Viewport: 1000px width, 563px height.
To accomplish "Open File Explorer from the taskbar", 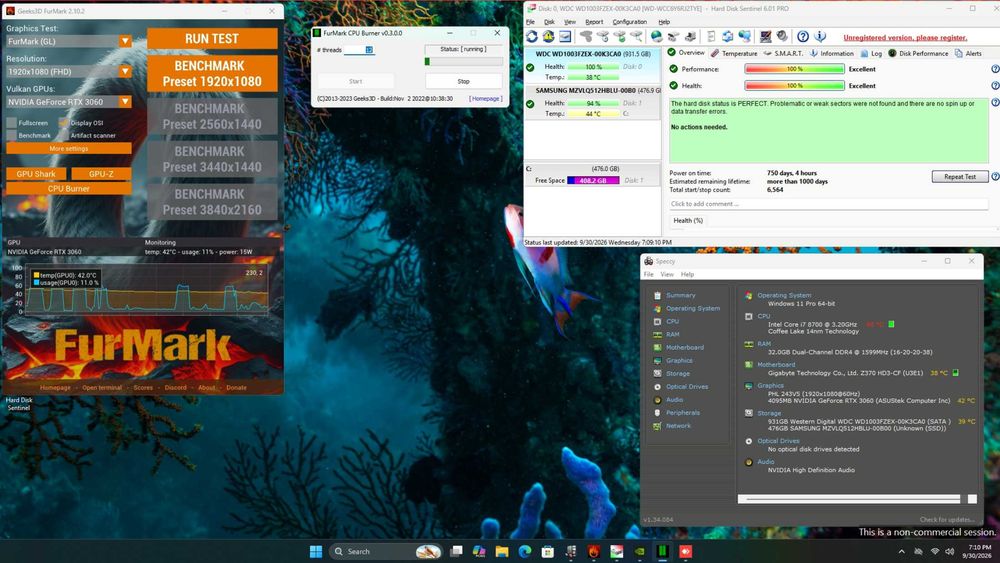I will (x=502, y=552).
